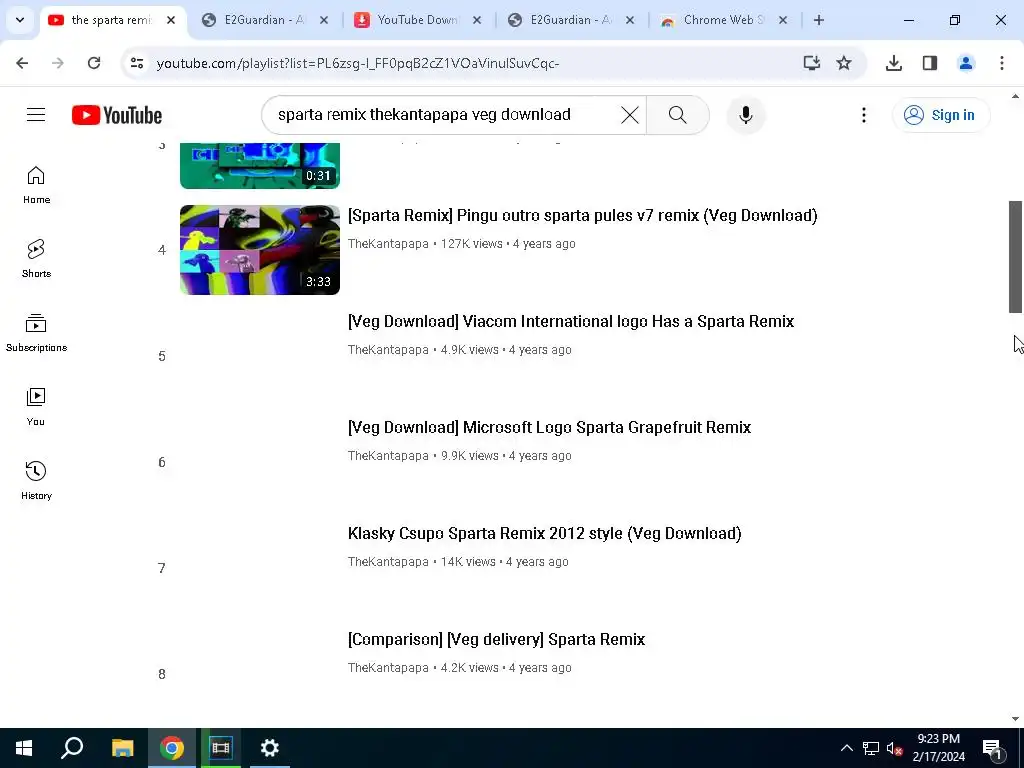Open Subscriptions in the sidebar
This screenshot has height=768, width=1024.
click(x=36, y=332)
